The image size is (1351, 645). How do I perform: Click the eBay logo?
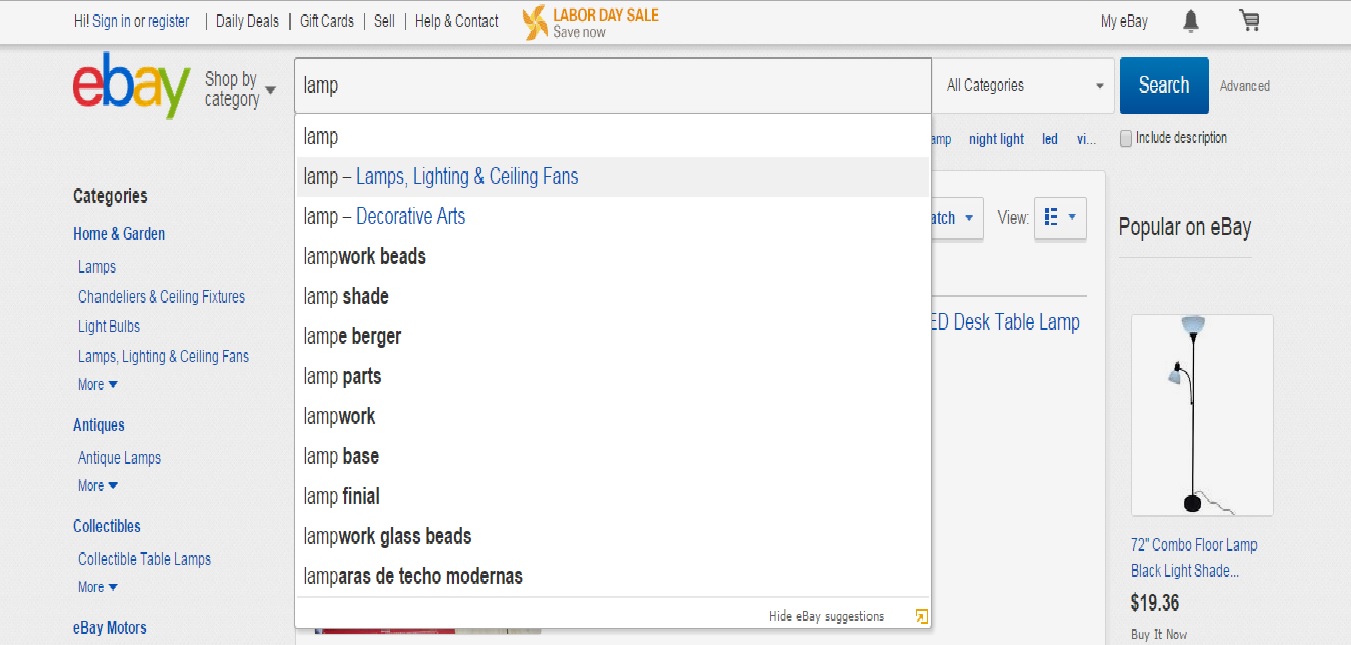(131, 86)
